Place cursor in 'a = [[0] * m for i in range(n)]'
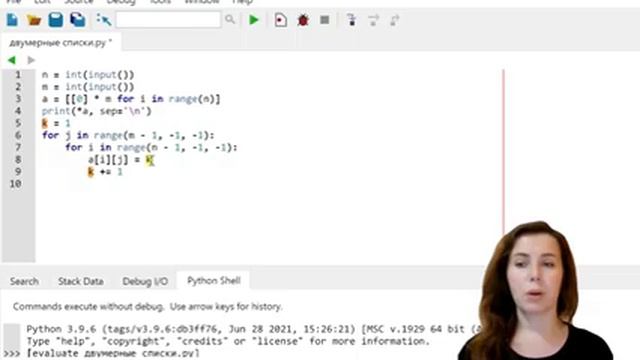 pyautogui.click(x=131, y=99)
